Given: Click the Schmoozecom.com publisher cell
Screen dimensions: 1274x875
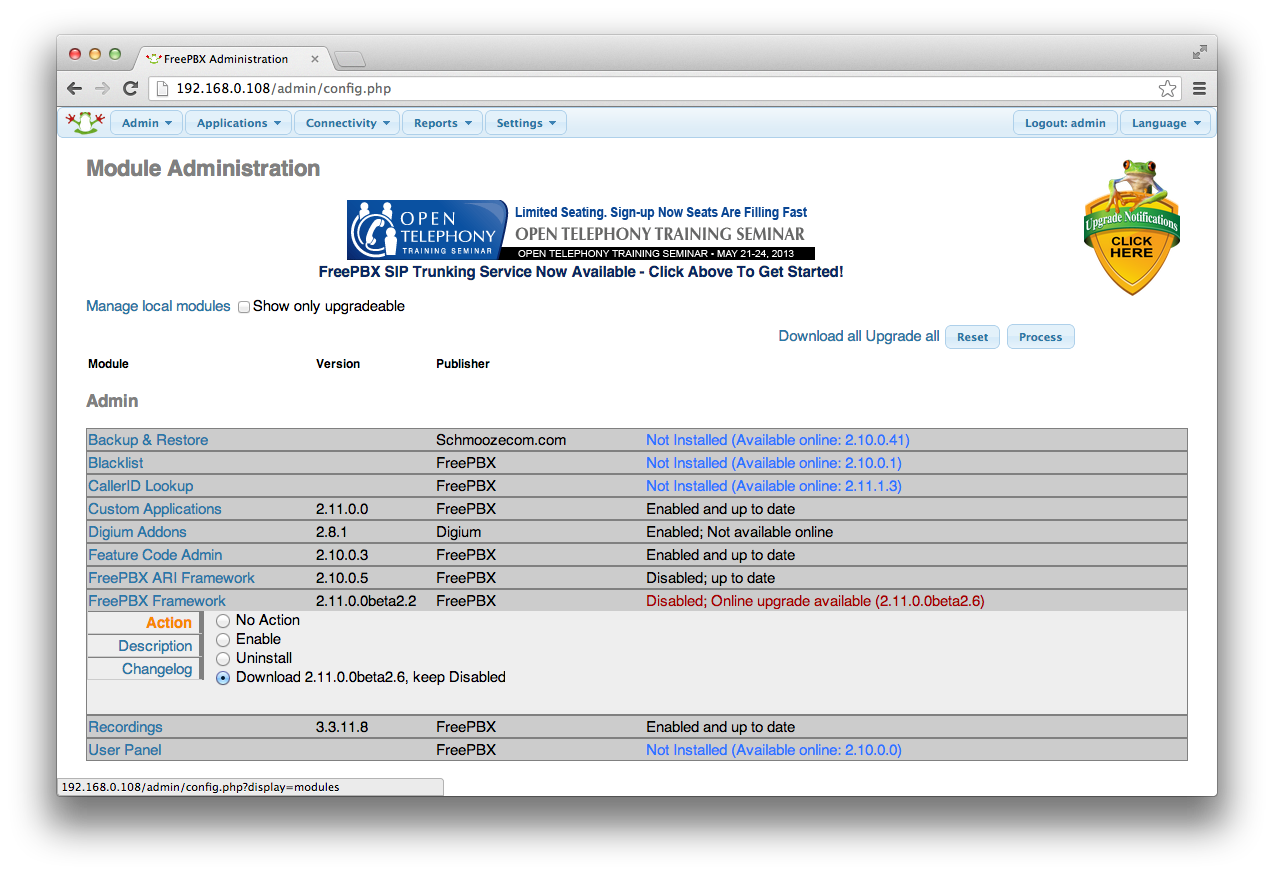Looking at the screenshot, I should point(501,440).
